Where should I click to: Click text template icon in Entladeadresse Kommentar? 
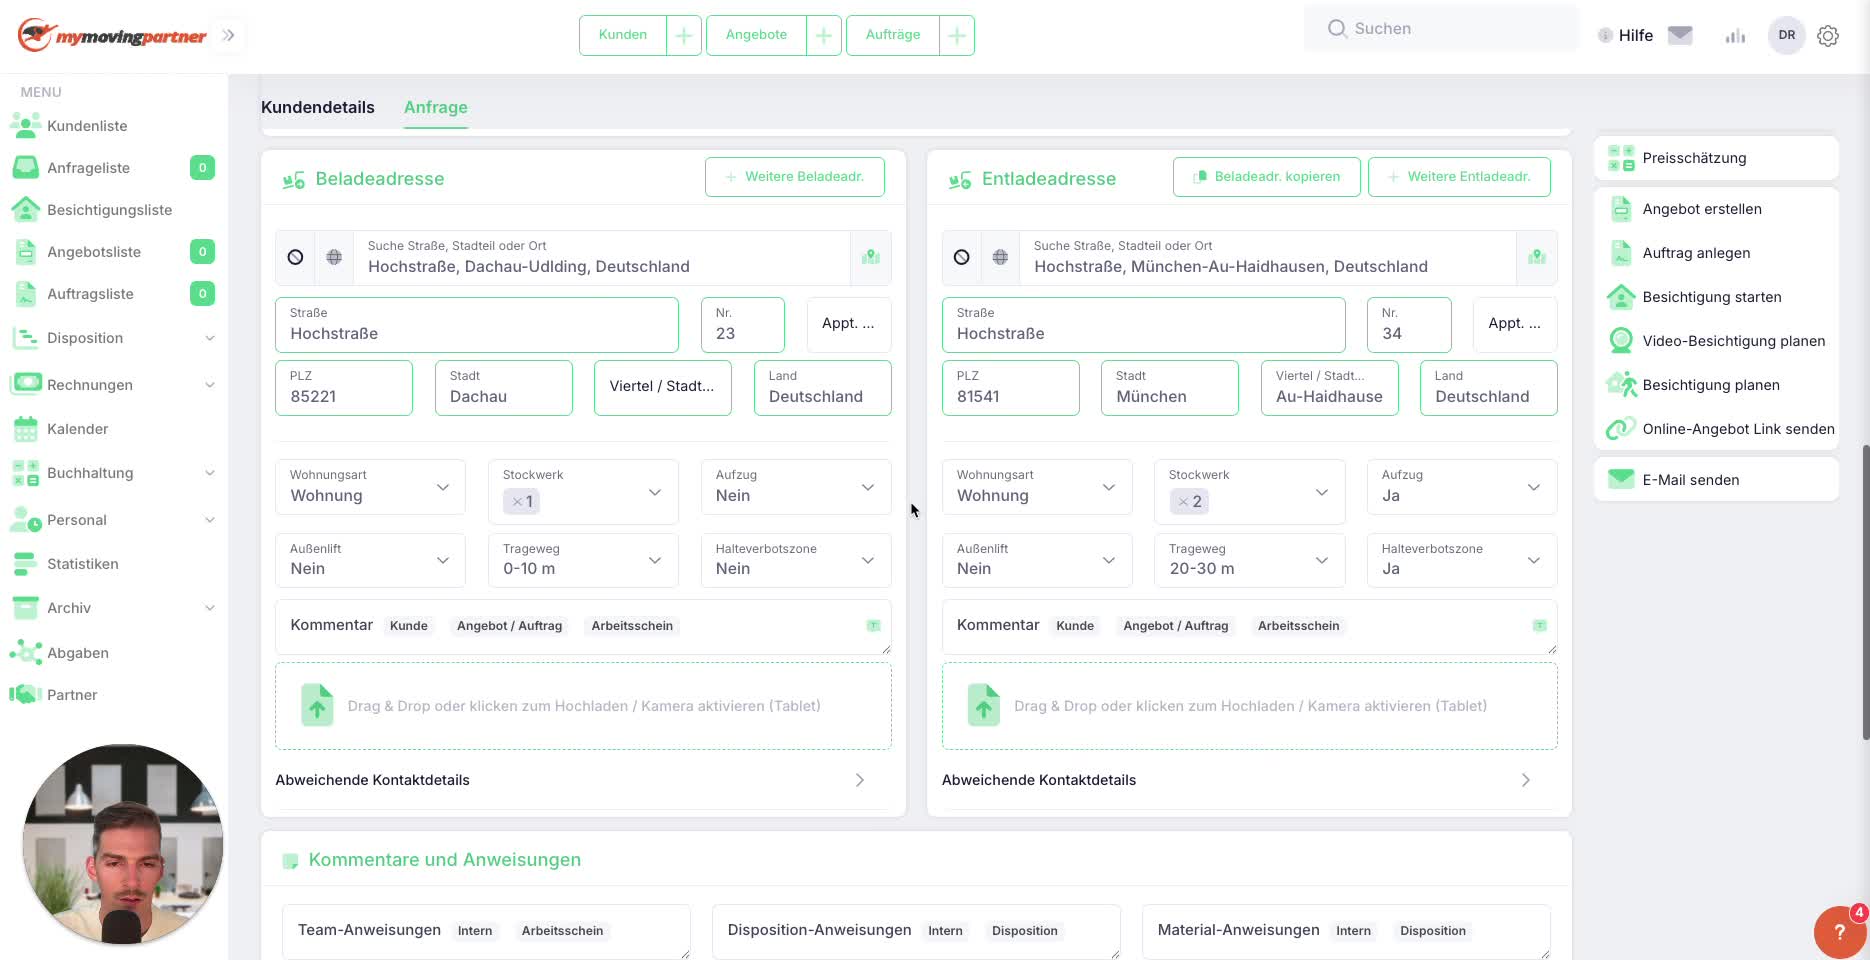1539,626
